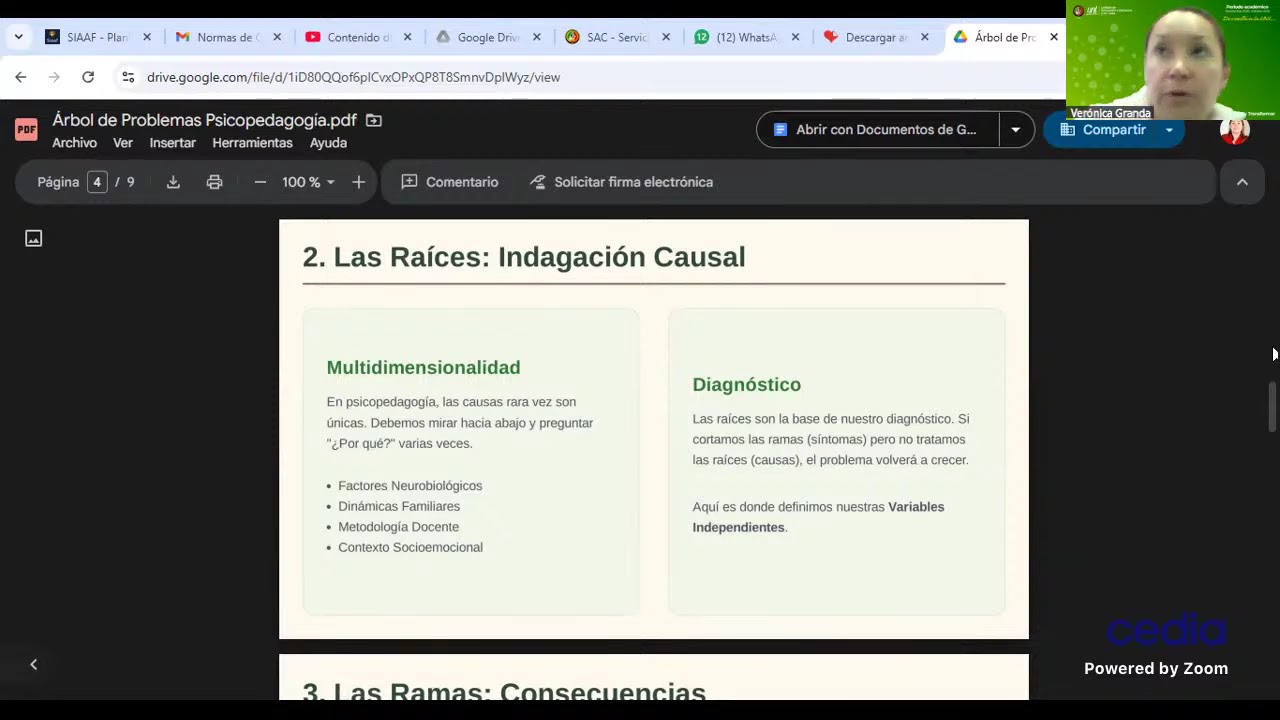Open the Archivo menu
The image size is (1280, 720).
coord(75,143)
